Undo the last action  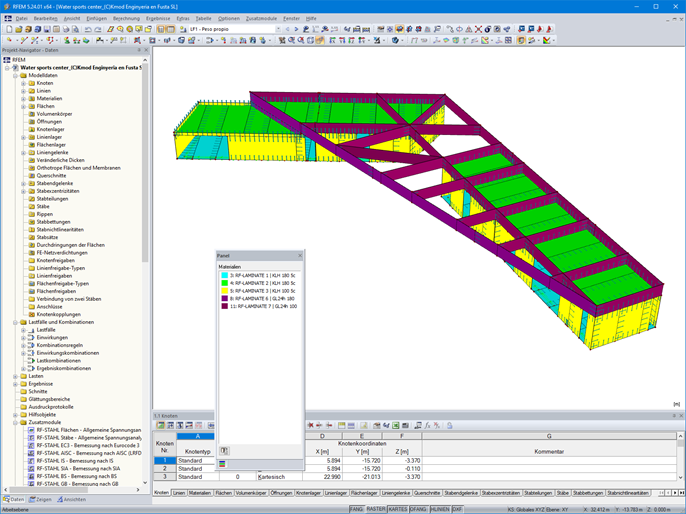pos(88,29)
